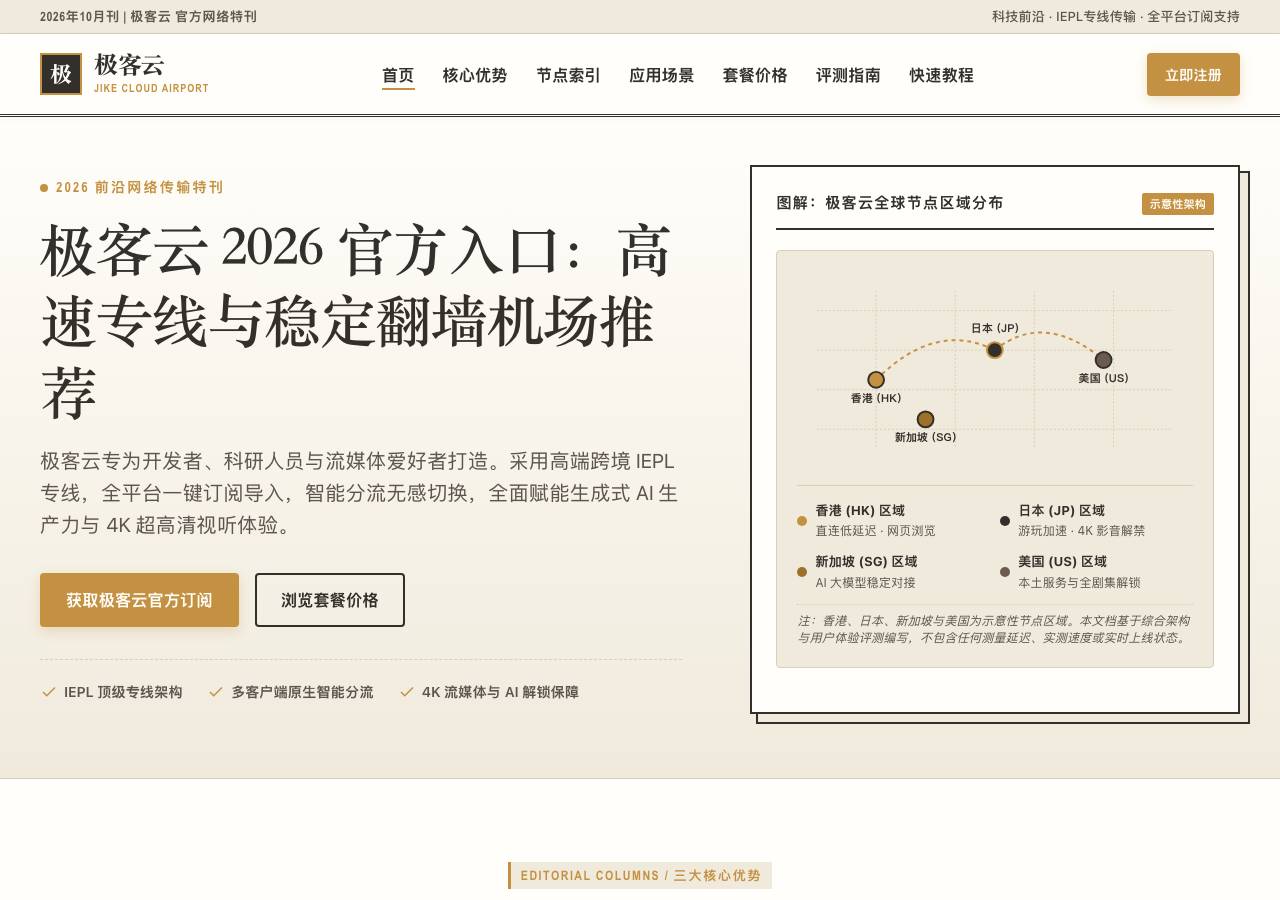Open the 套餐价格 navigation link
The height and width of the screenshot is (900, 1280).
(755, 75)
